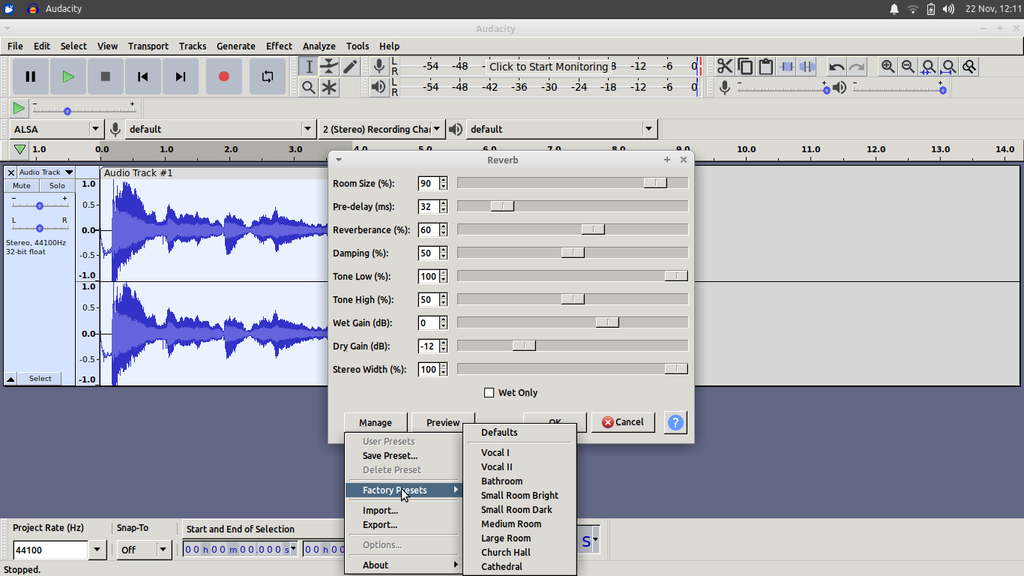The width and height of the screenshot is (1024, 576).
Task: Click the Undo icon
Action: pyautogui.click(x=837, y=66)
